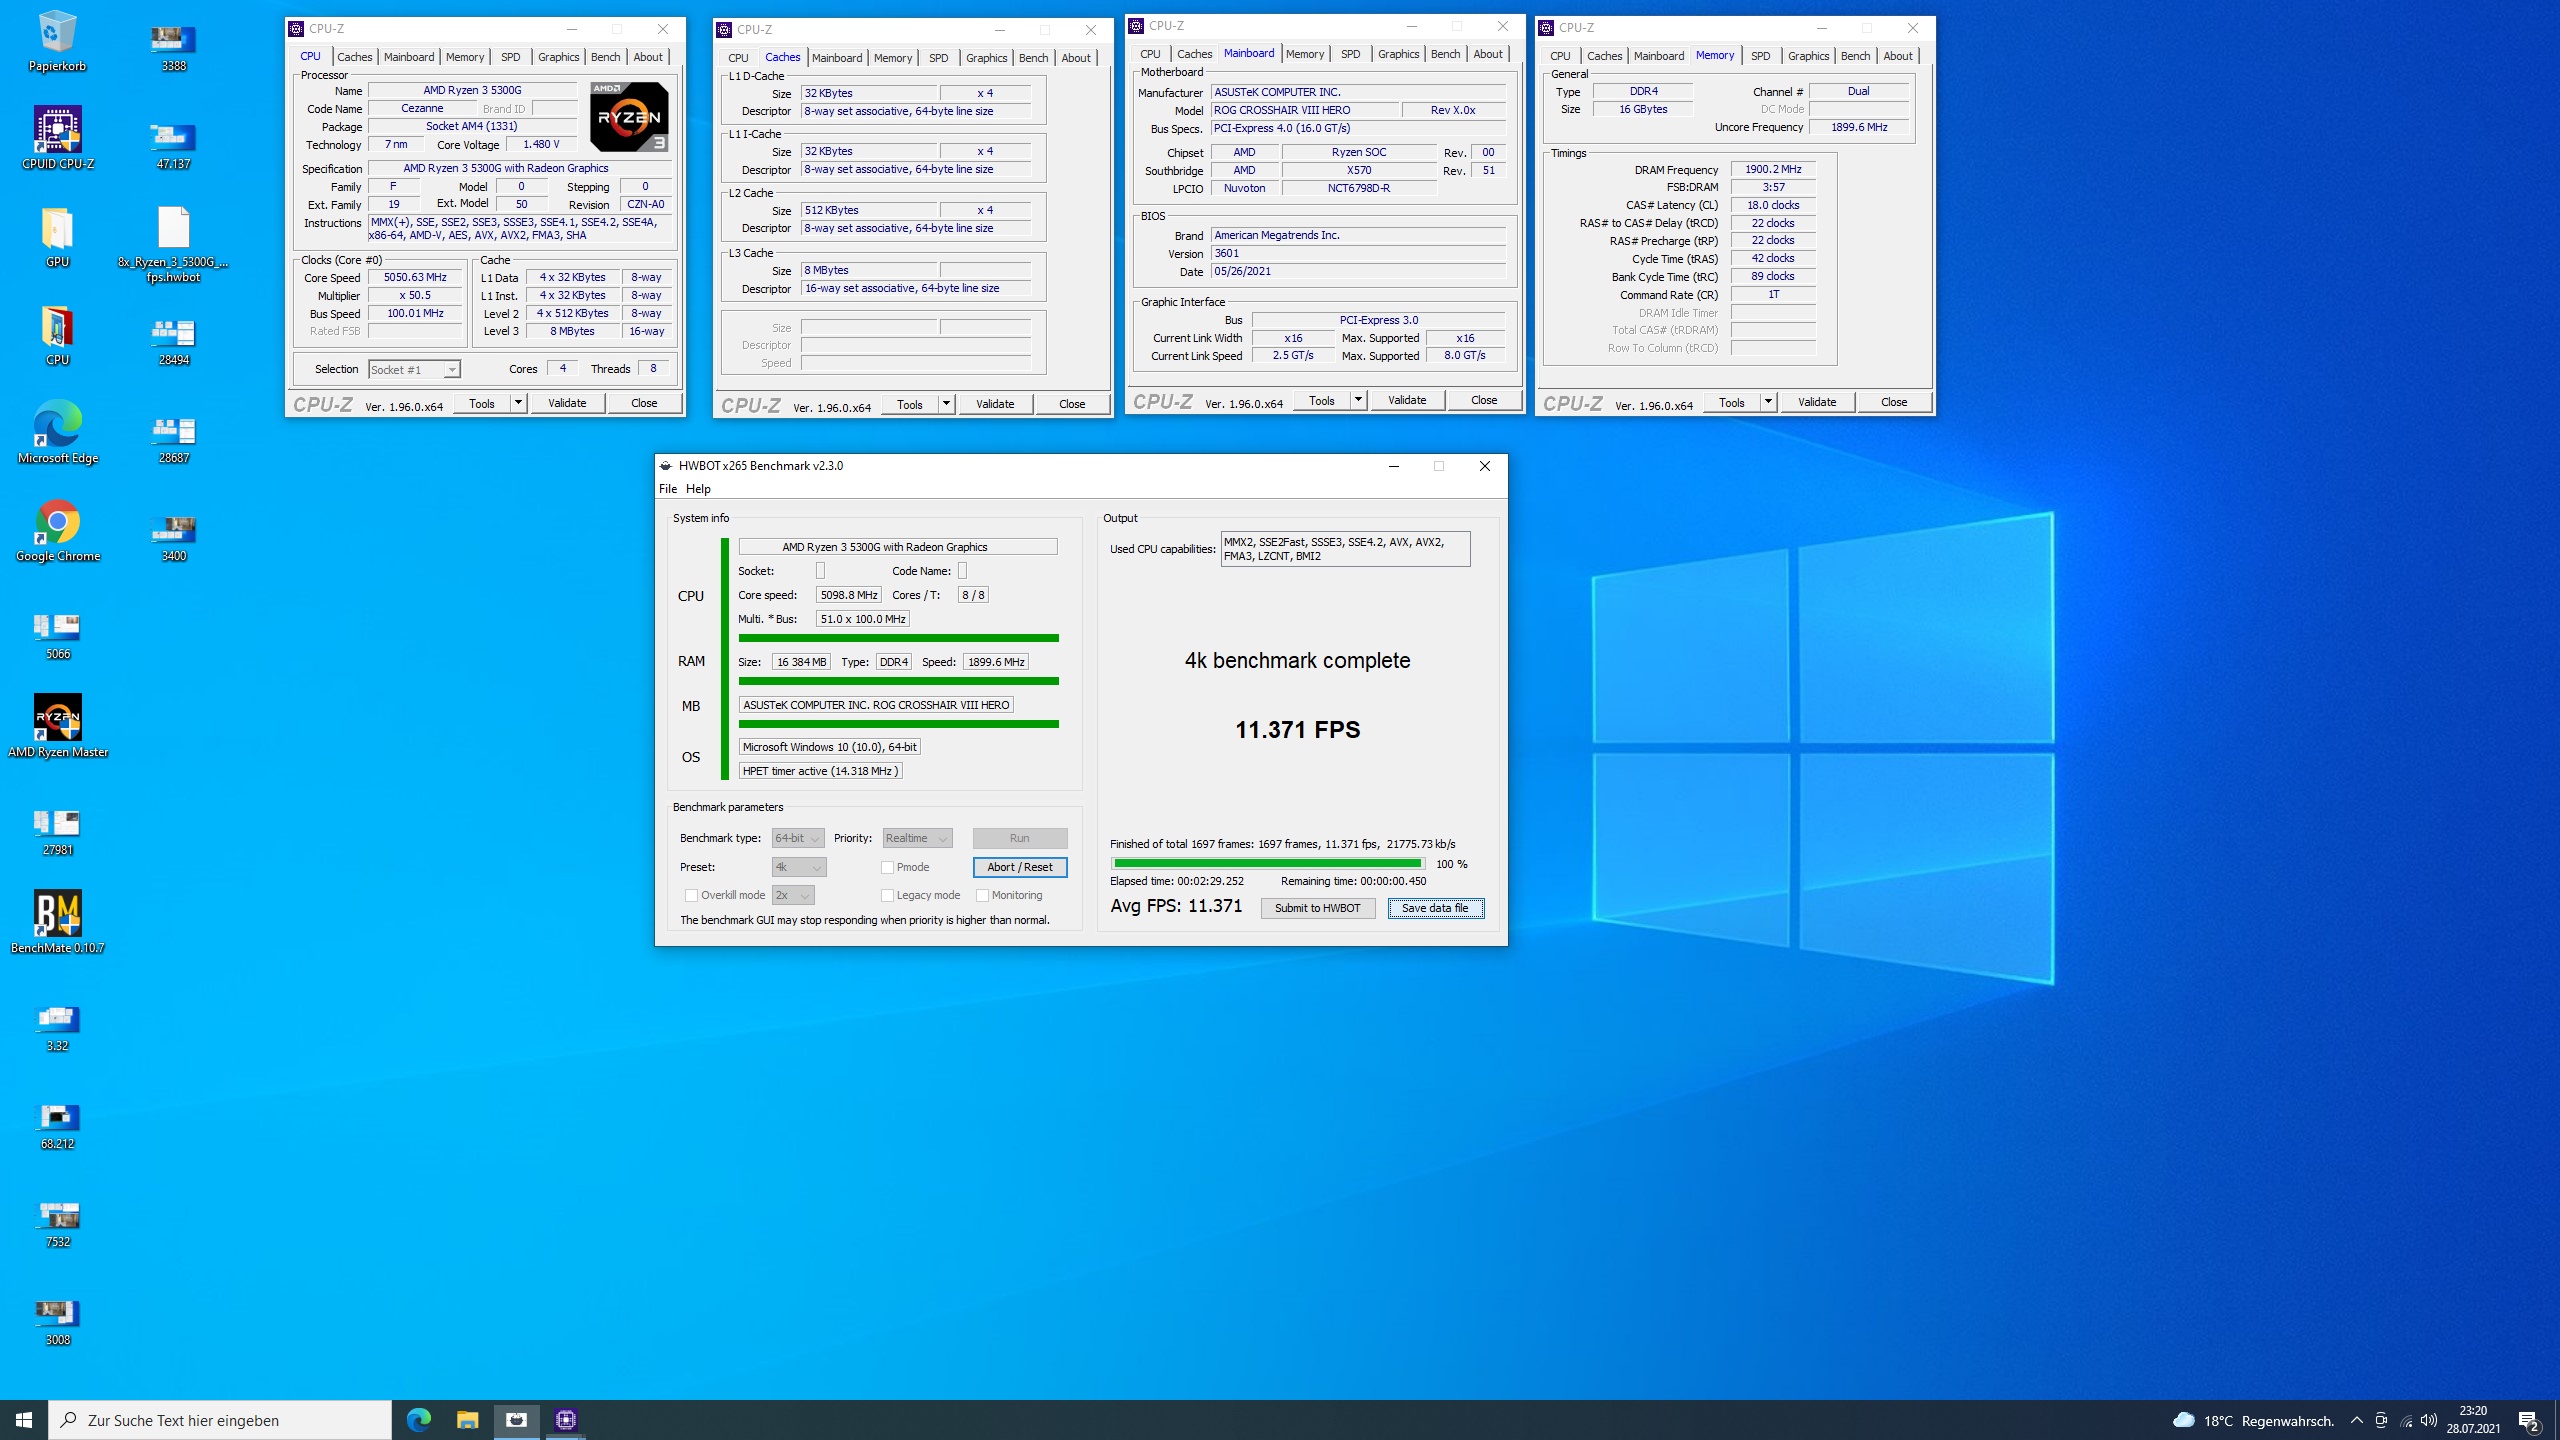
Task: Open the File menu in HWBOT x265
Action: [x=668, y=489]
